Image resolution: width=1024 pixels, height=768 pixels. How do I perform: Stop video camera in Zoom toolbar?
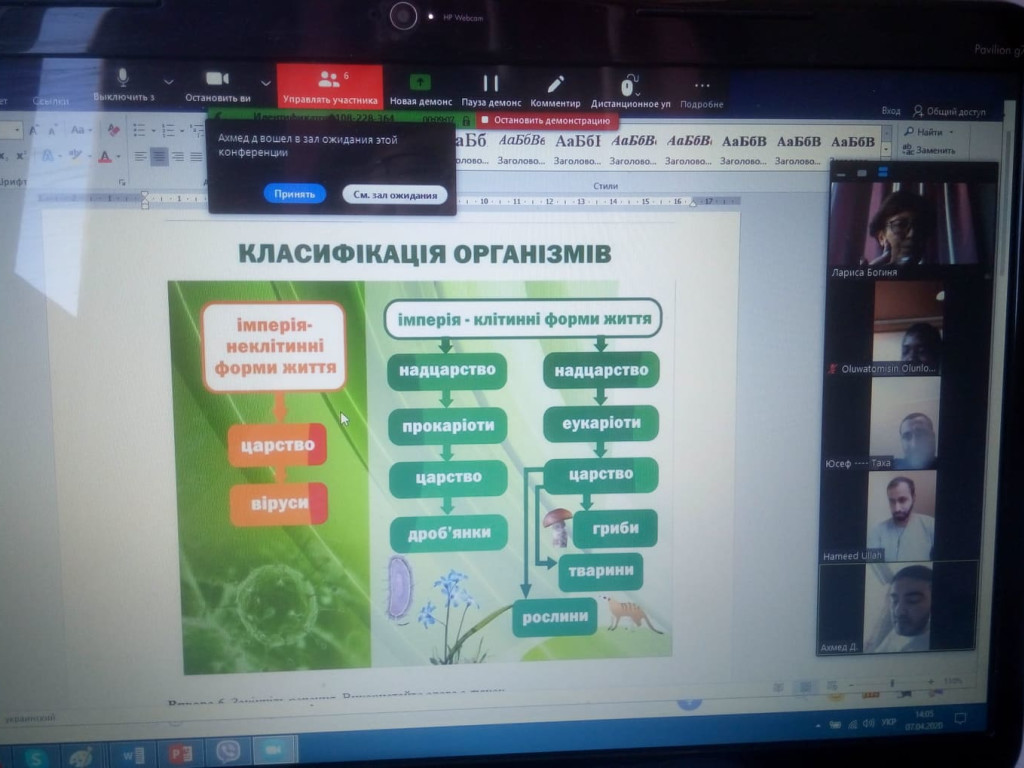[217, 86]
